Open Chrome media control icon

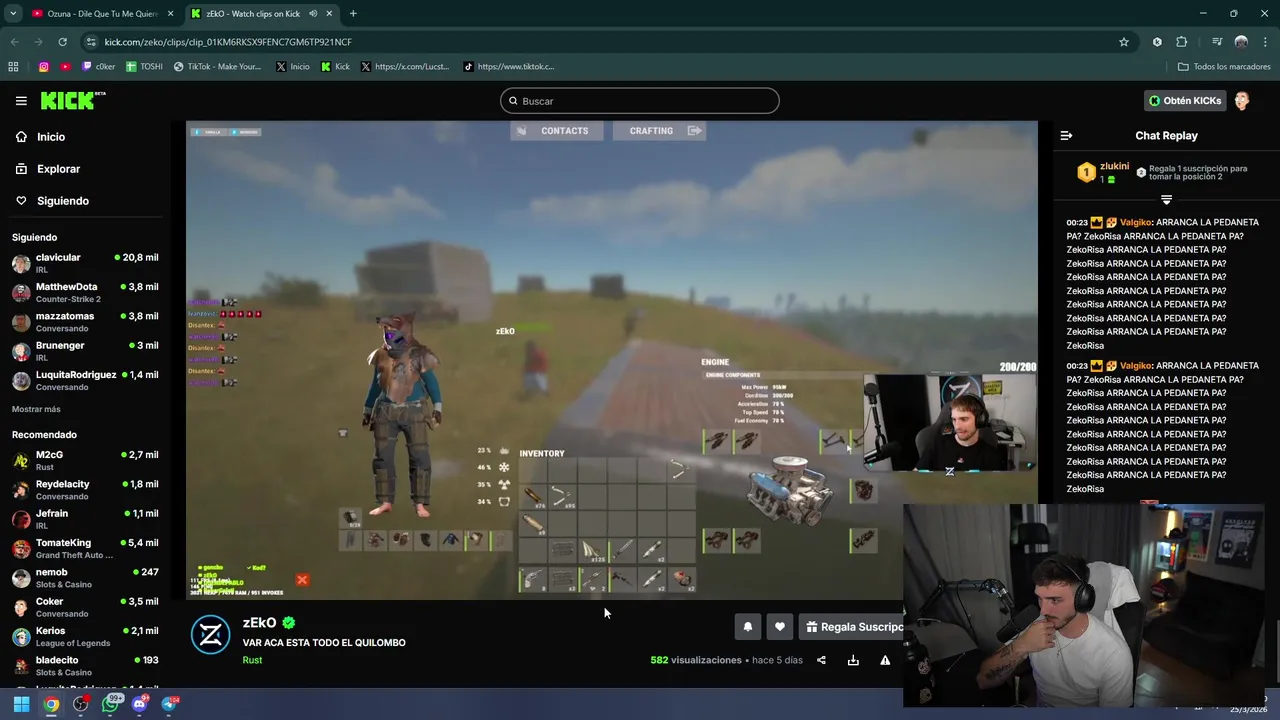pyautogui.click(x=1217, y=42)
